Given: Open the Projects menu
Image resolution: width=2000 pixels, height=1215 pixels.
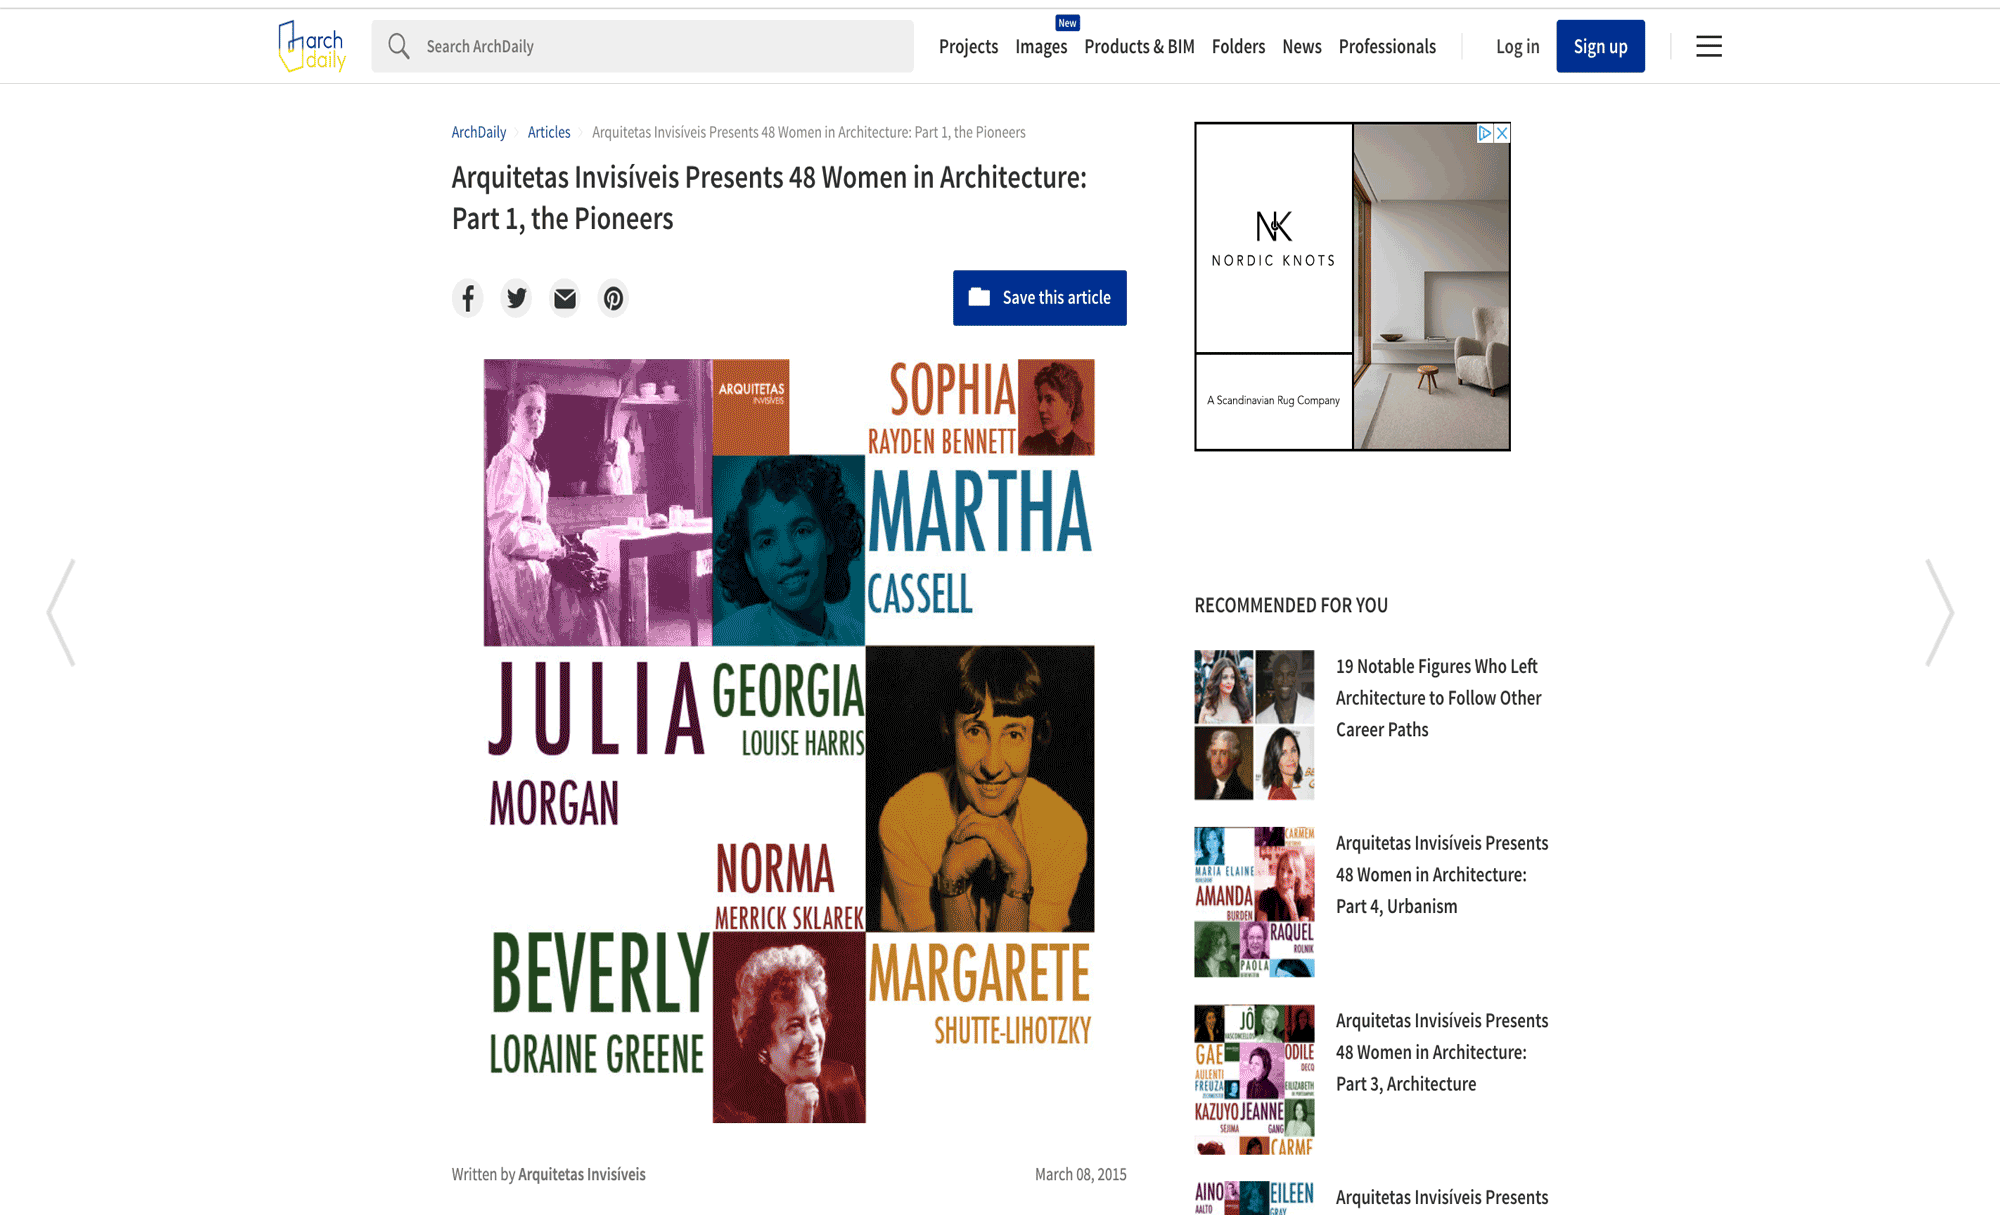Looking at the screenshot, I should click(x=968, y=46).
